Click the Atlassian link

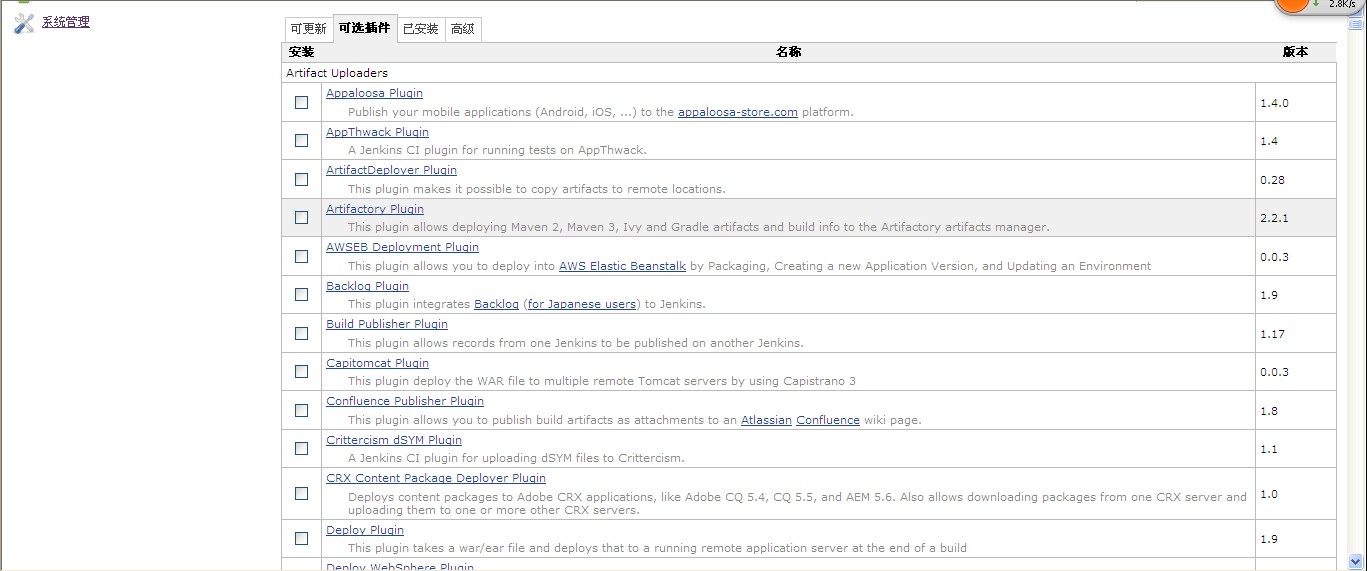click(766, 420)
